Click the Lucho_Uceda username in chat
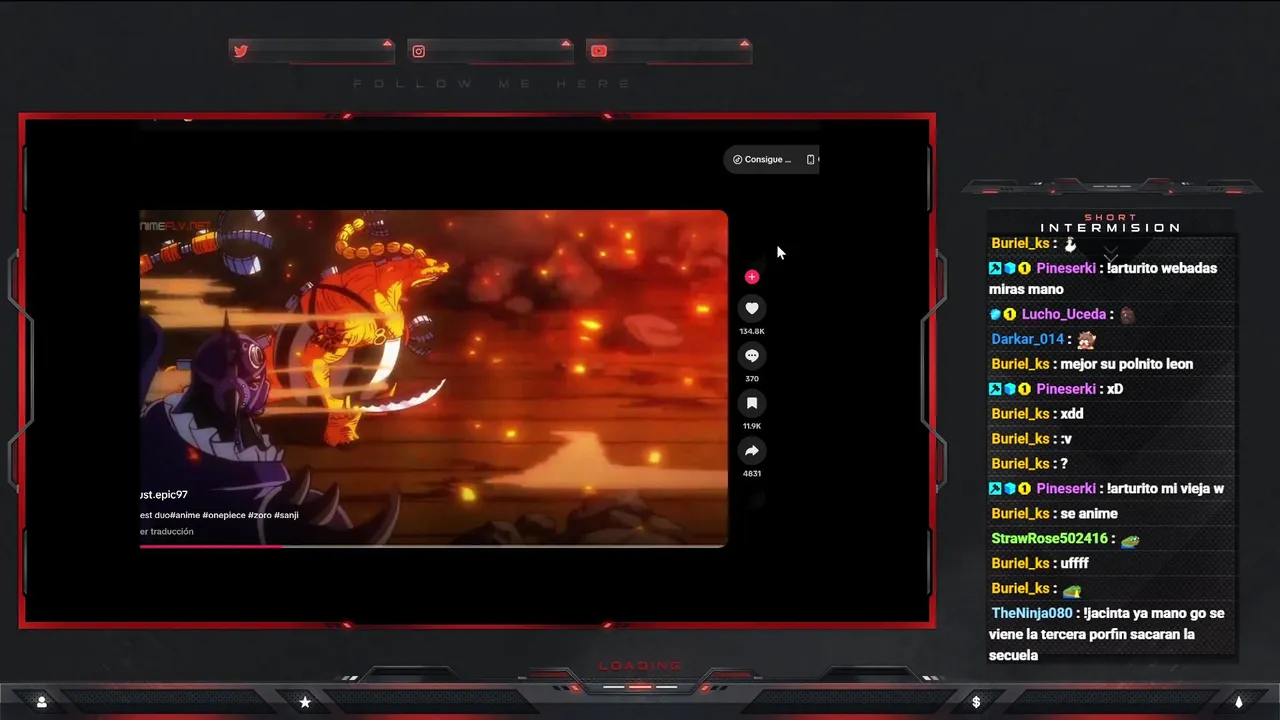 click(1064, 314)
